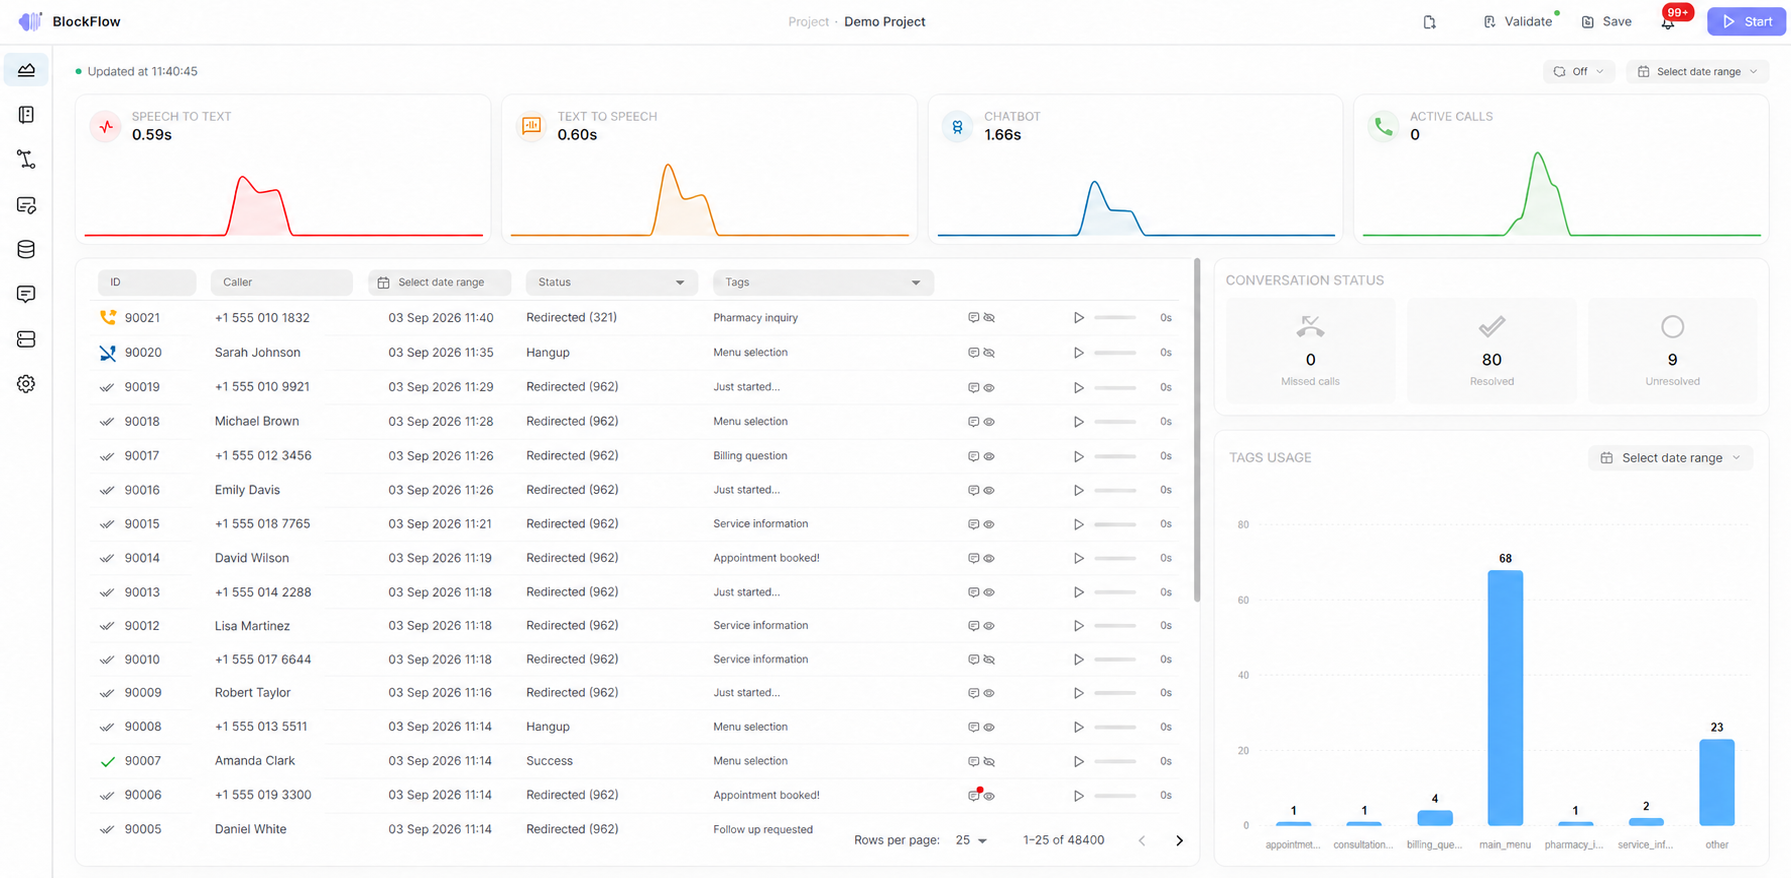Open the flow graph editor sidebar icon
The height and width of the screenshot is (878, 1791).
pos(26,160)
